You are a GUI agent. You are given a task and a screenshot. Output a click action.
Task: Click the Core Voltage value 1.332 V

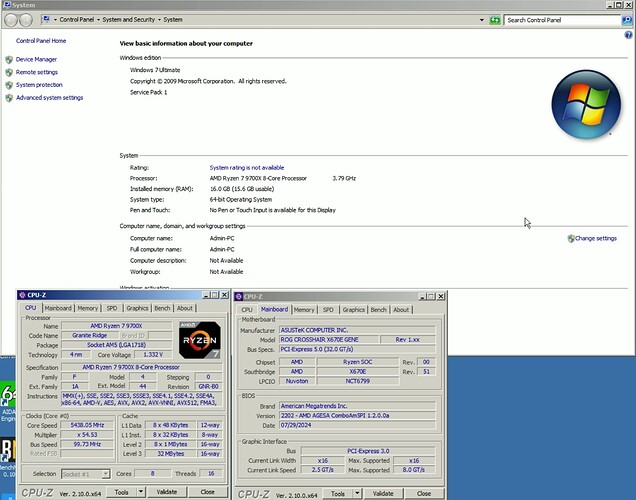(153, 354)
